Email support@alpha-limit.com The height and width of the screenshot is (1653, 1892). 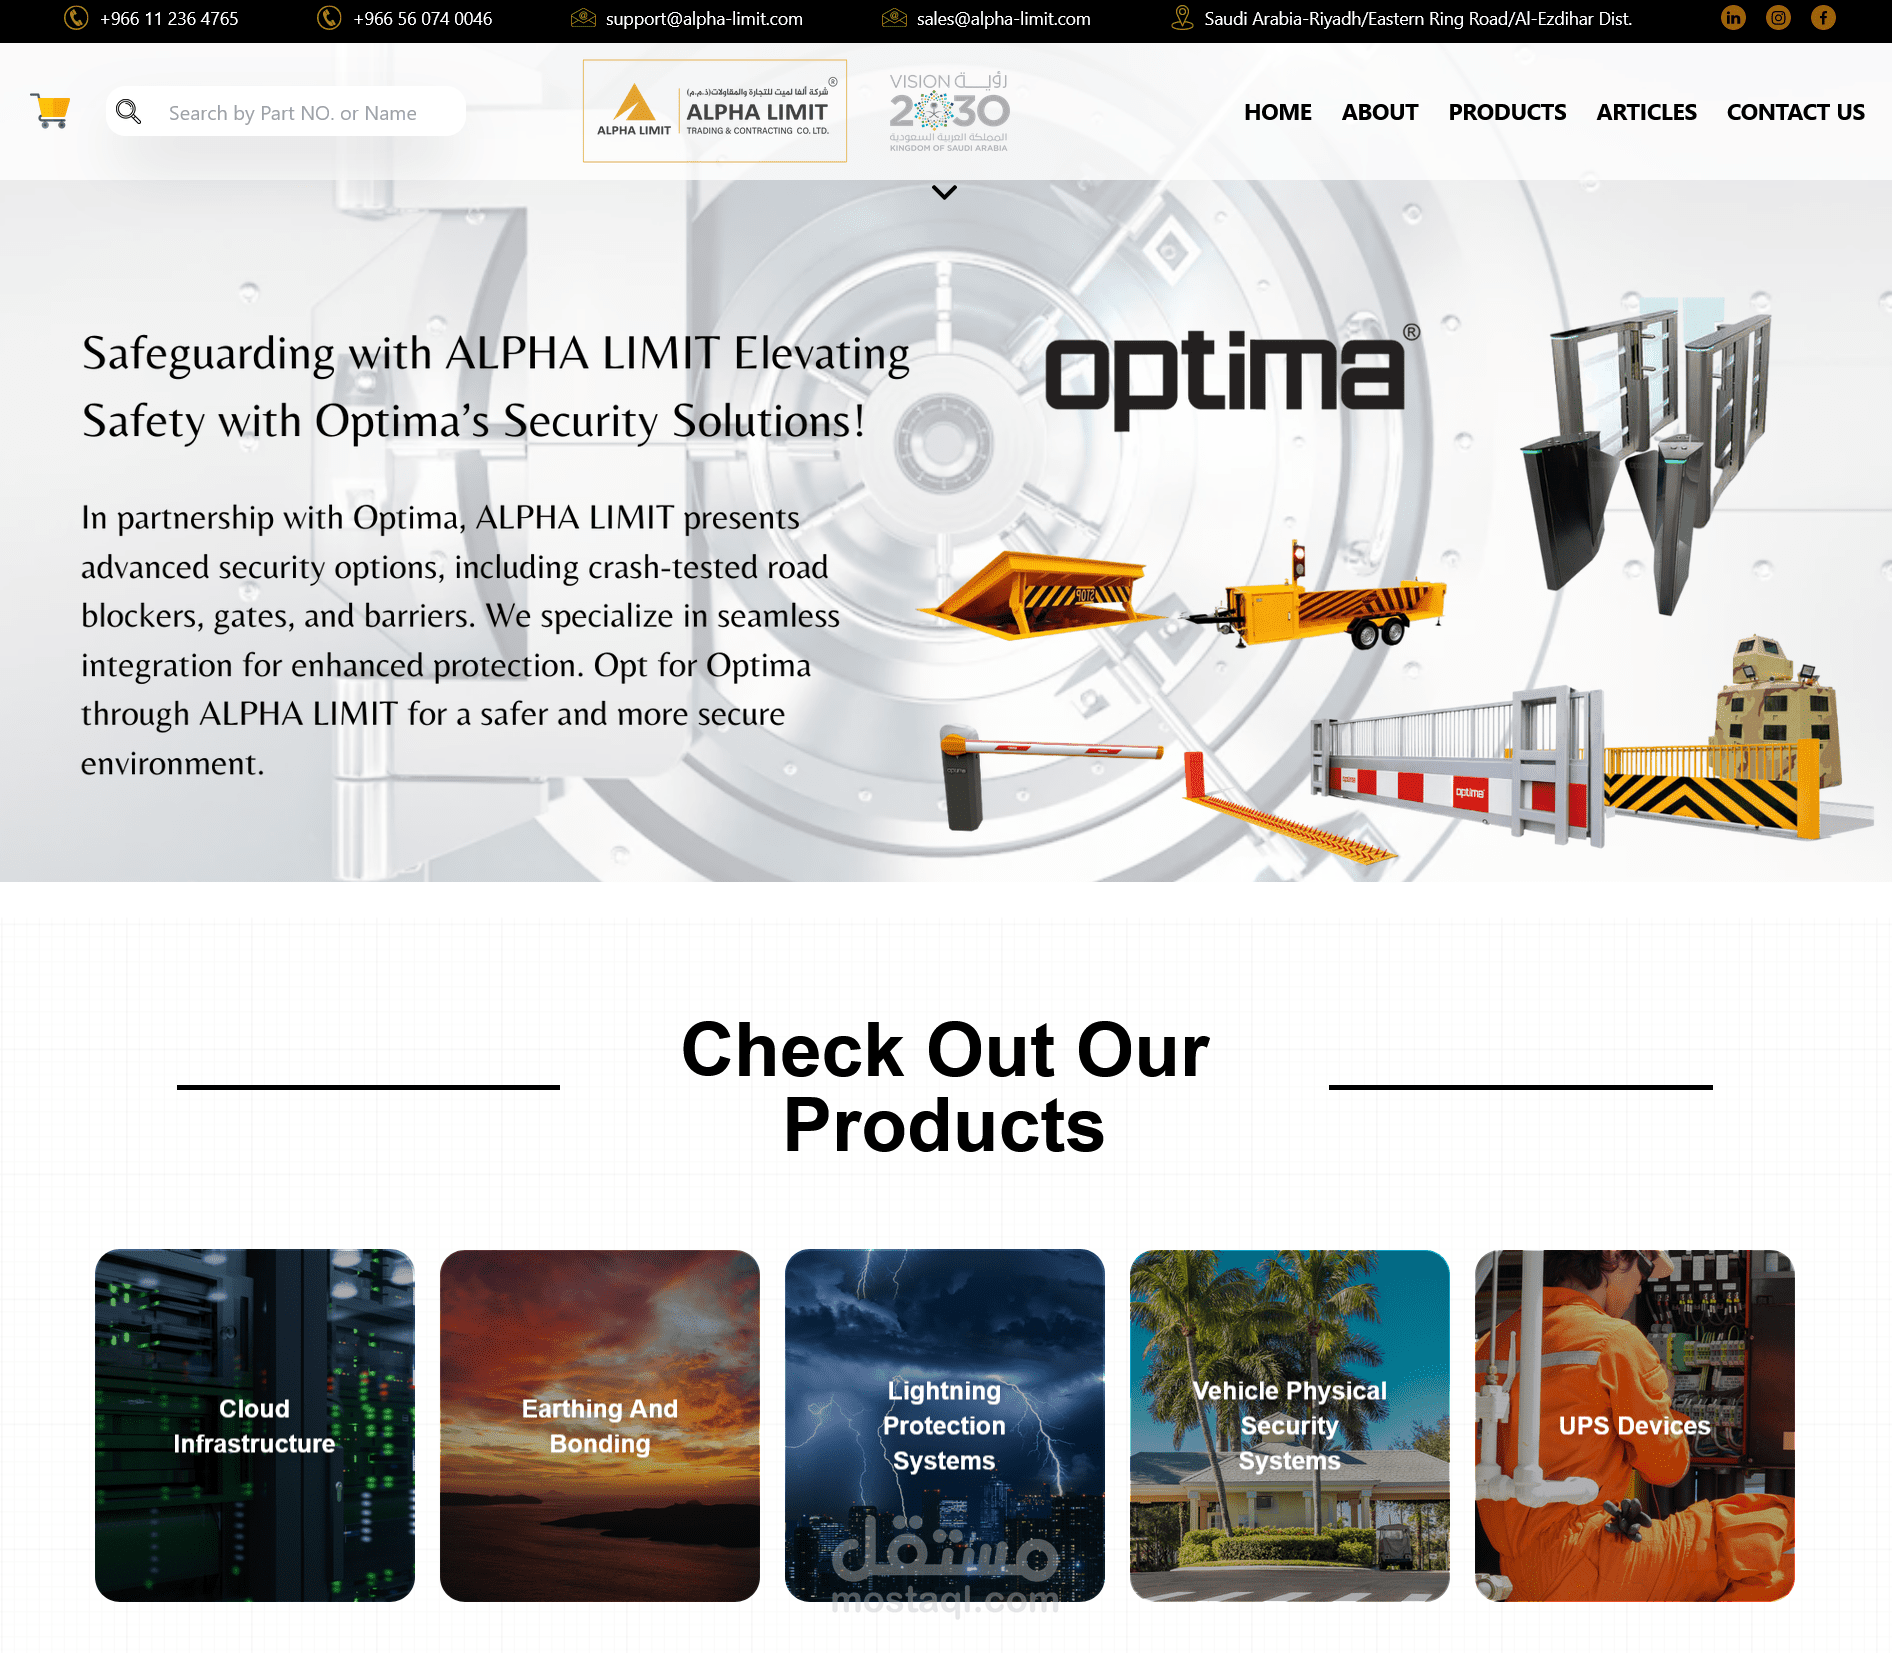(704, 18)
